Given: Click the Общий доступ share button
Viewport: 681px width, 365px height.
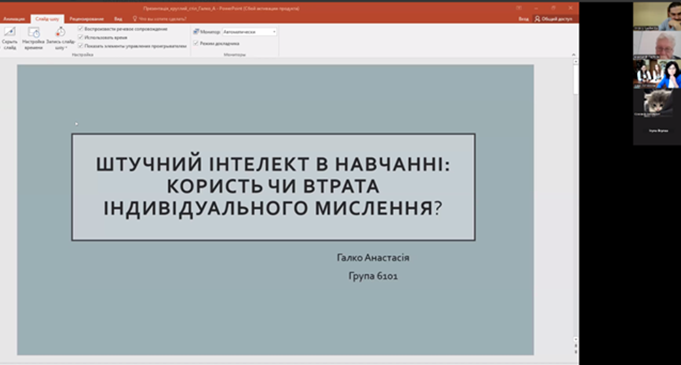Looking at the screenshot, I should [554, 19].
